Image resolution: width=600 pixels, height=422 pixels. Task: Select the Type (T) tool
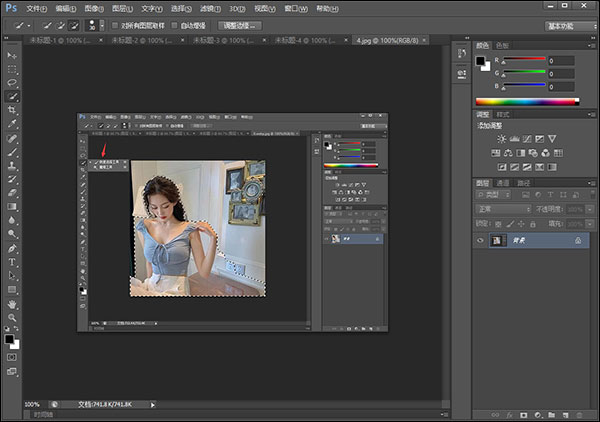pos(12,261)
